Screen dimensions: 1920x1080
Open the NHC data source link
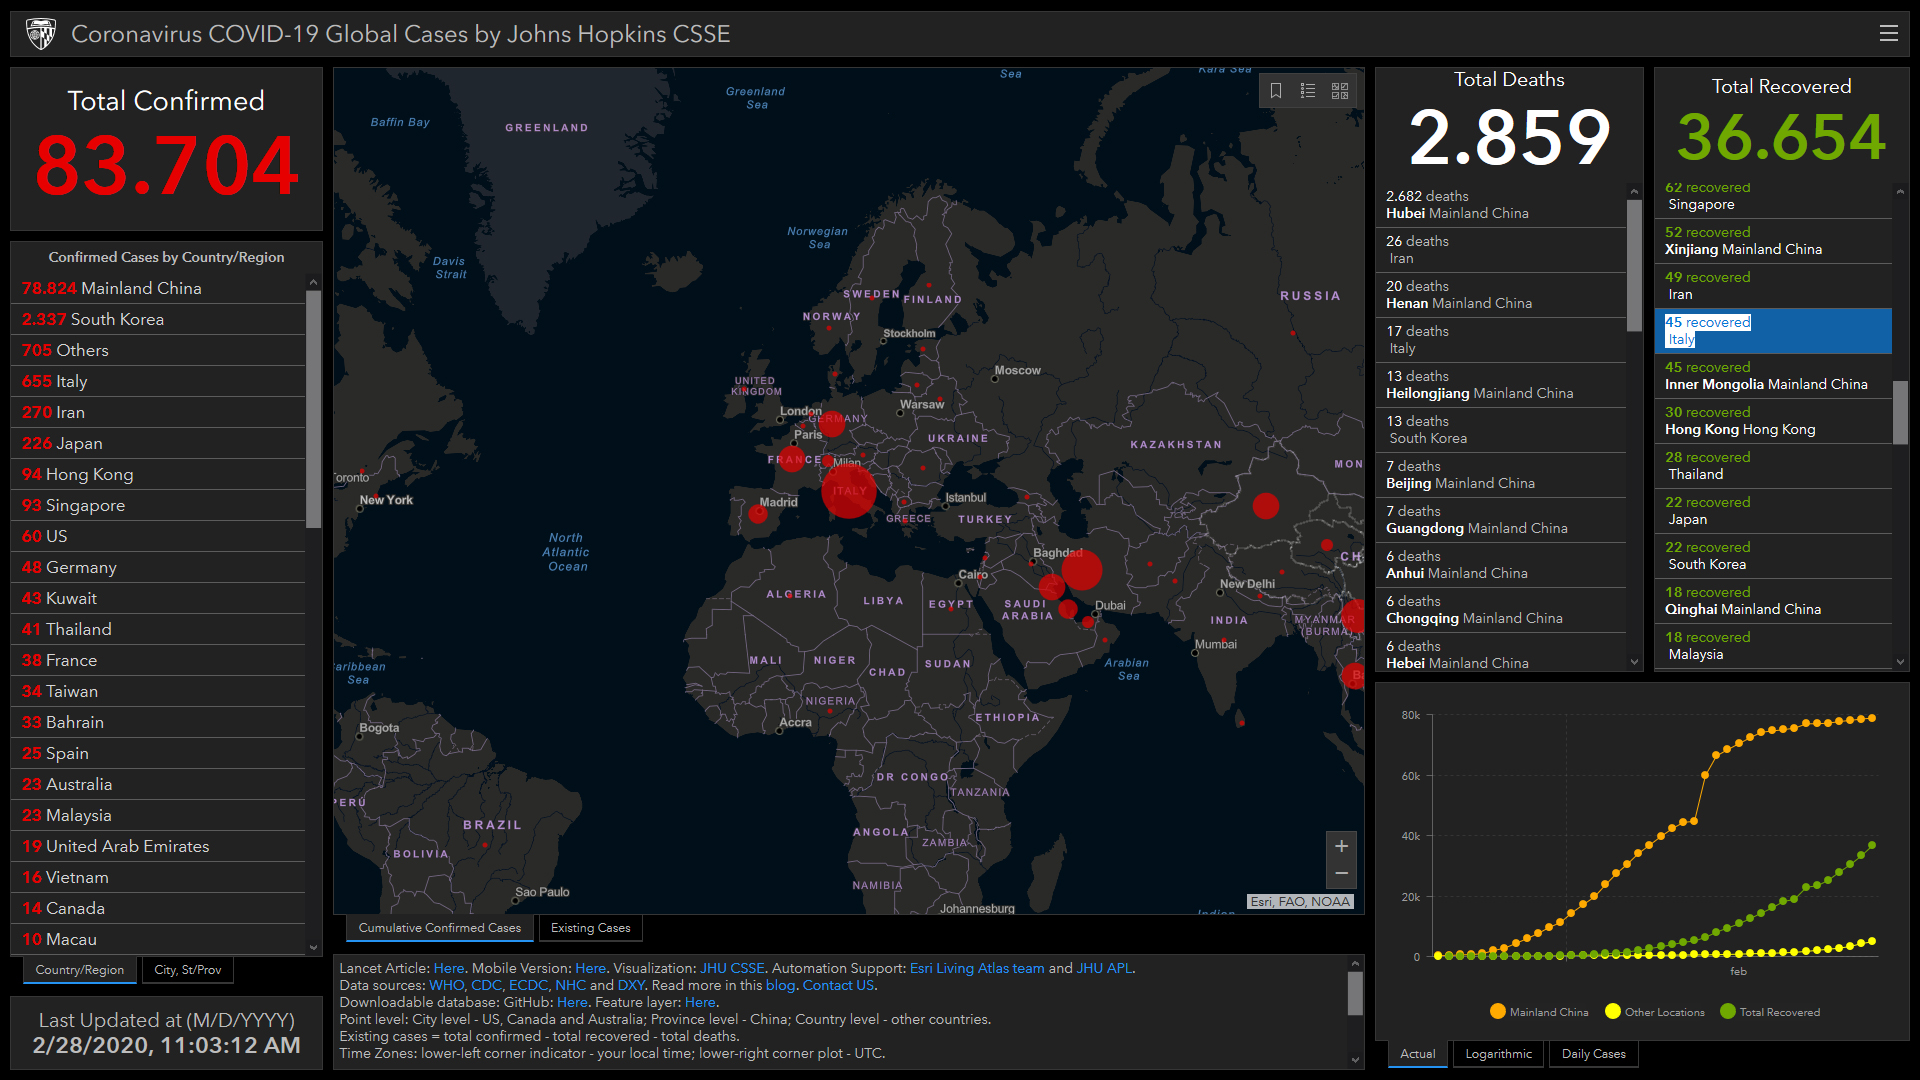tap(570, 985)
